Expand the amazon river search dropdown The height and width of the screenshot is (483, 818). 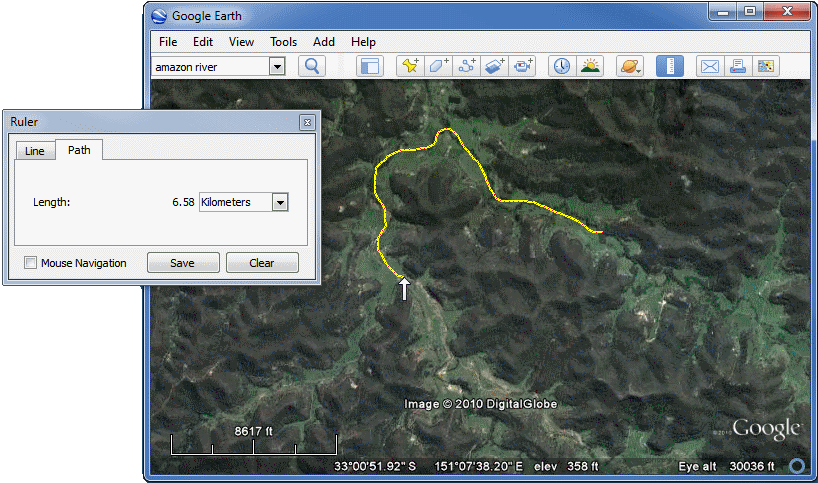tap(277, 66)
